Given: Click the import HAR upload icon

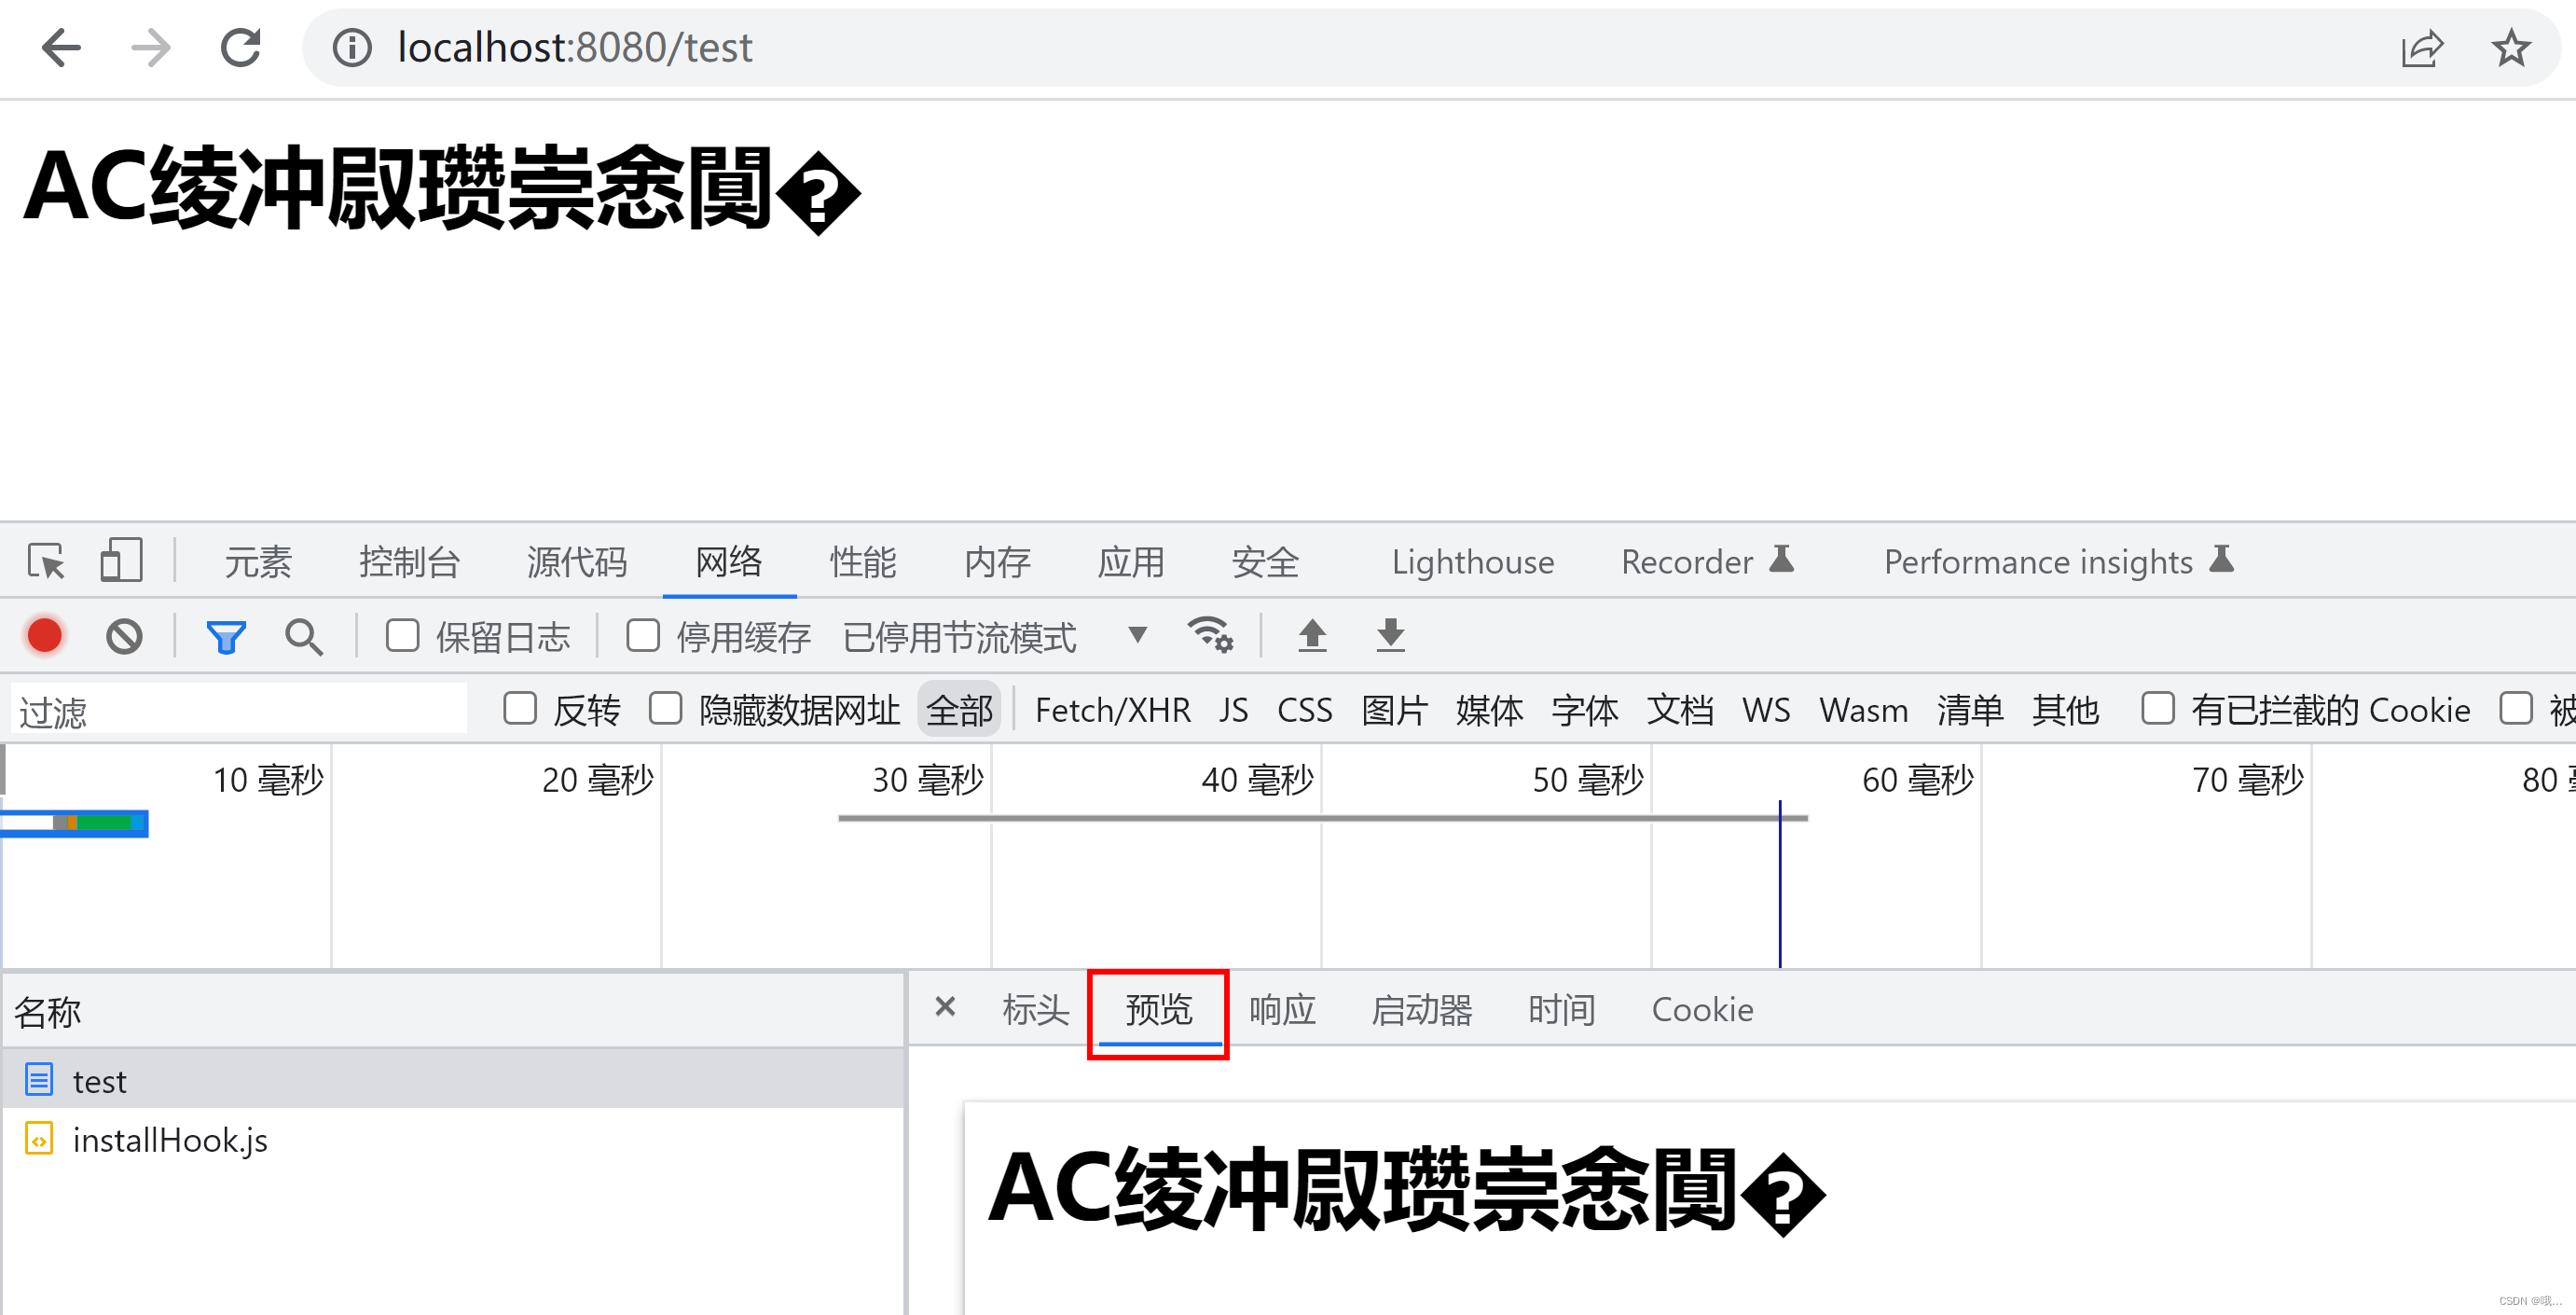Looking at the screenshot, I should pos(1312,636).
